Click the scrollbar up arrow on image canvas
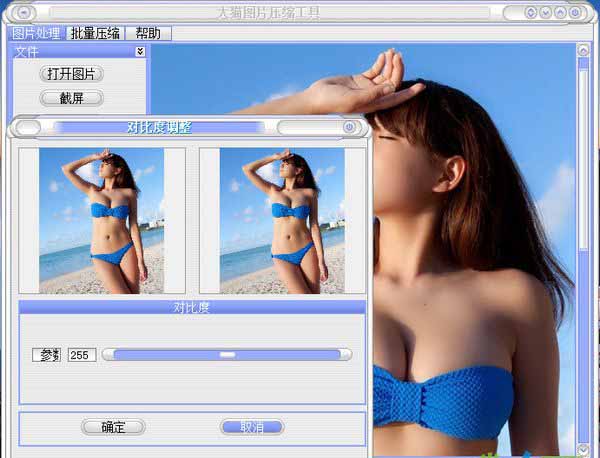 (x=583, y=49)
